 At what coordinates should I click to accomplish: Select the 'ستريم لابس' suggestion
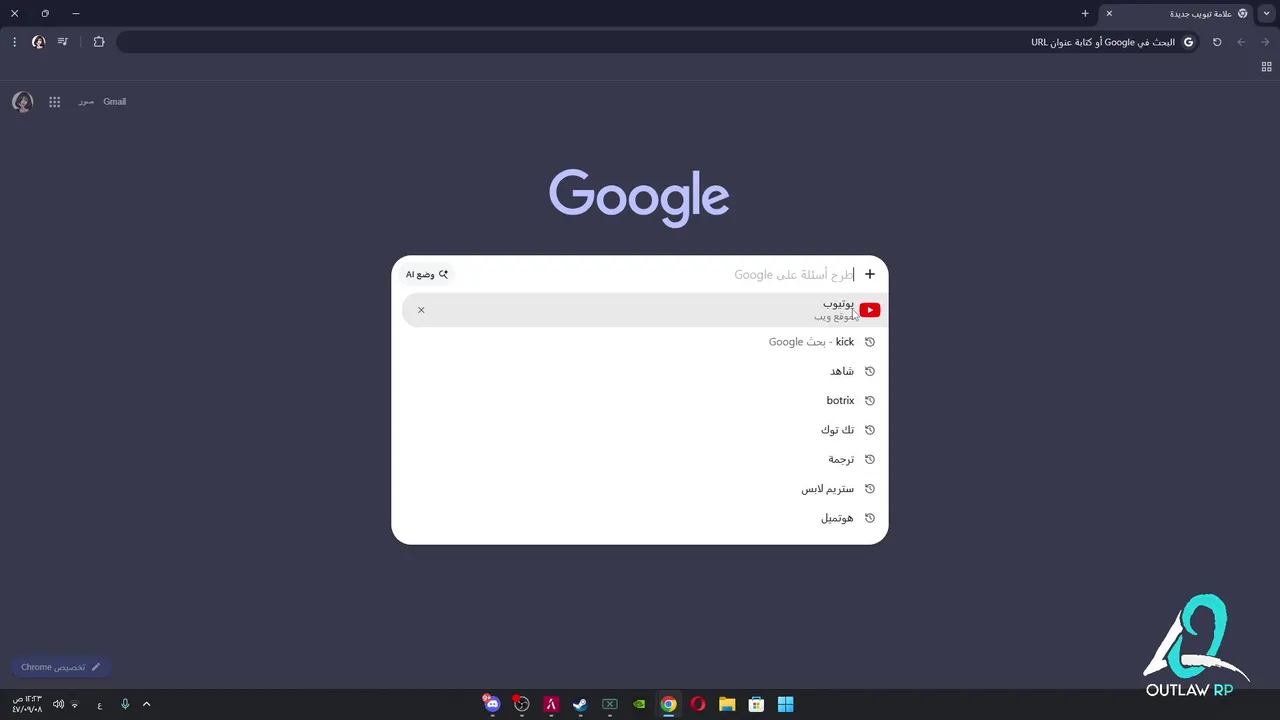click(x=640, y=489)
